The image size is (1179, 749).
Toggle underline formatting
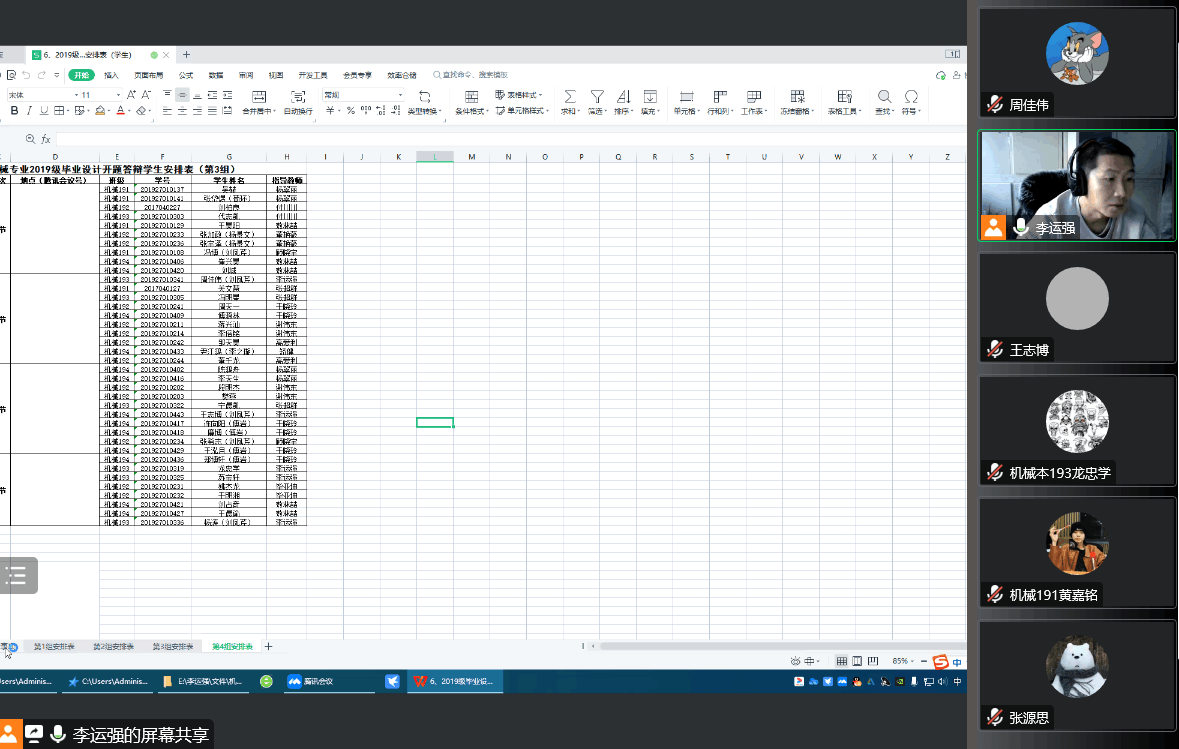[x=44, y=111]
